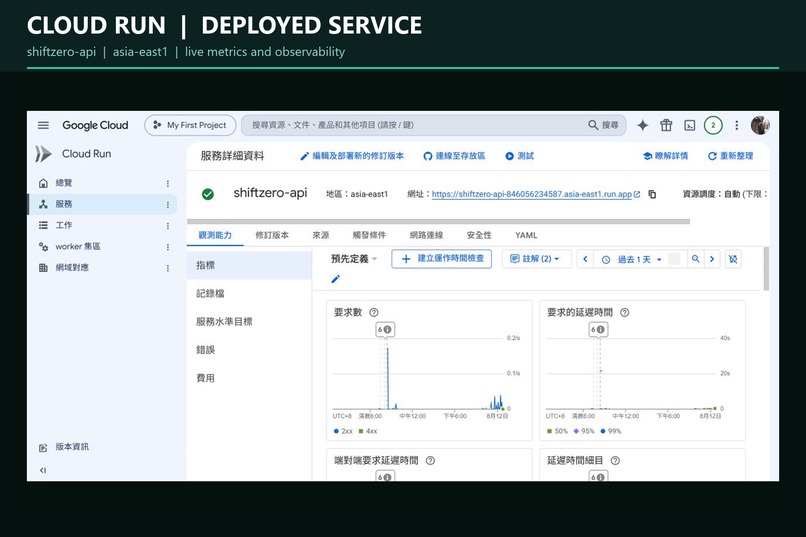Click the 搜尋 search button

tap(603, 125)
